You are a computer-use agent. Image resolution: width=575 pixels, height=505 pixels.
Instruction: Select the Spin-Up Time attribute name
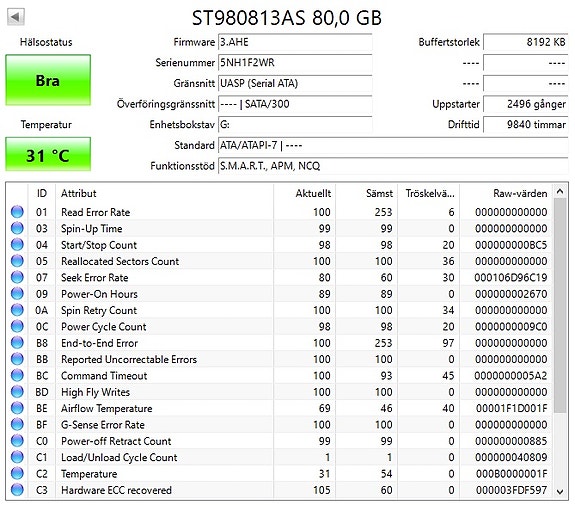[x=92, y=229]
